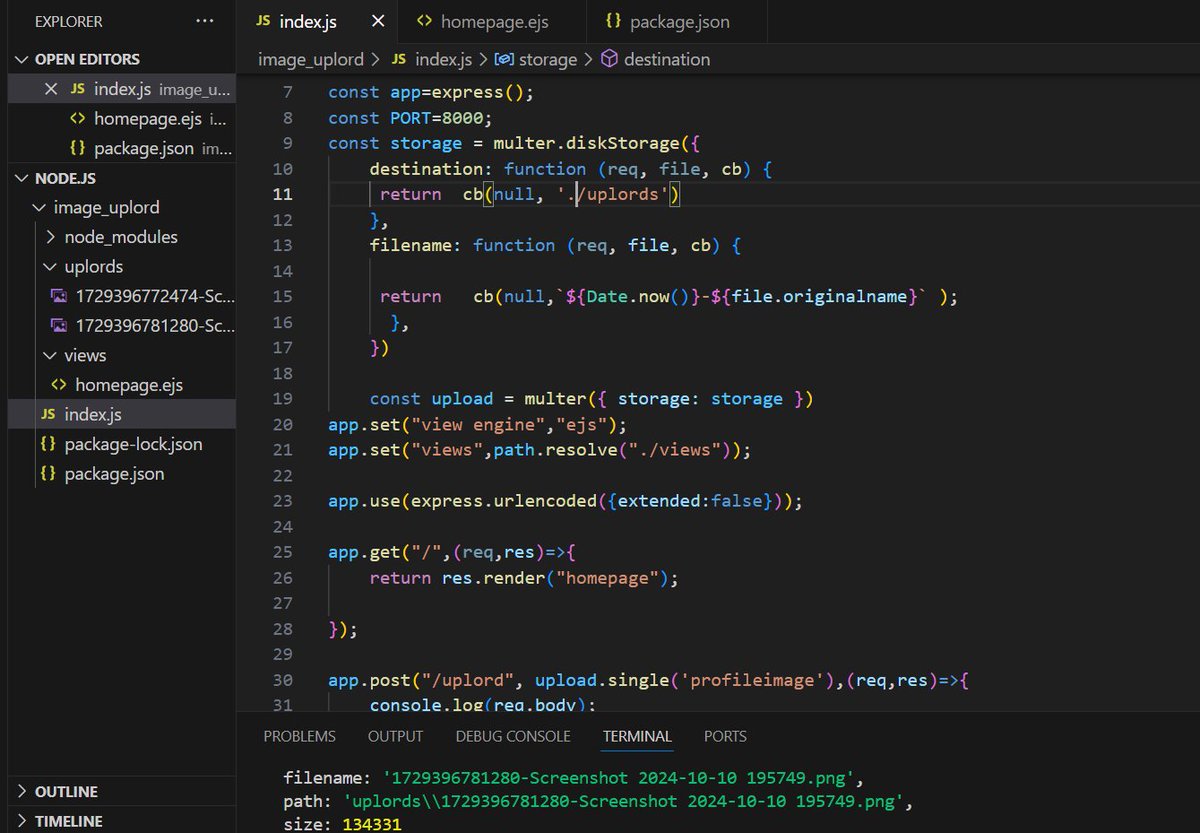Click JS icon of index.js in tree
Viewport: 1200px width, 833px height.
[x=48, y=414]
